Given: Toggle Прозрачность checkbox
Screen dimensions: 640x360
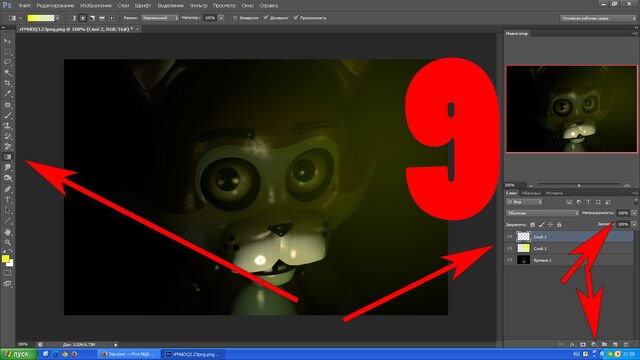Looking at the screenshot, I should pyautogui.click(x=296, y=18).
